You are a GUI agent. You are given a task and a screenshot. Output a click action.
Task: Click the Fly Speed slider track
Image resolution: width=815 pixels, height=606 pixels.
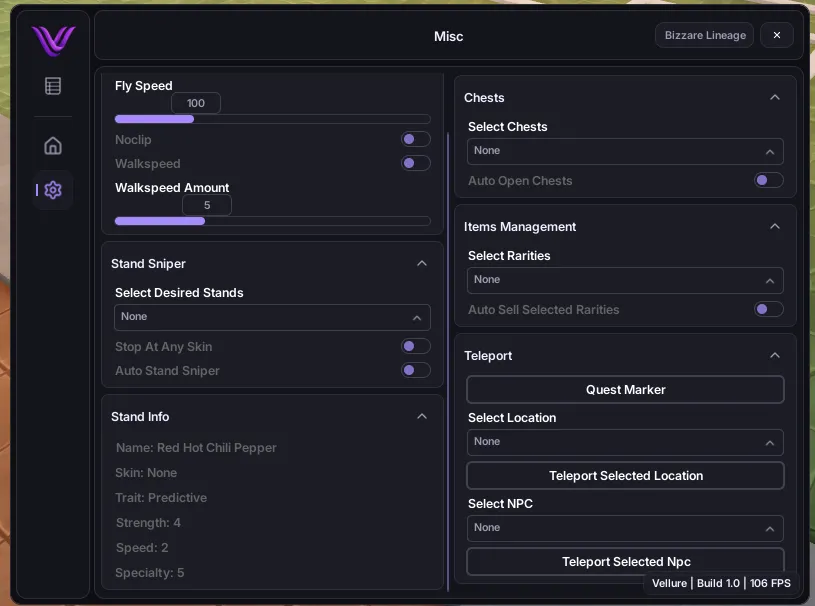point(272,119)
